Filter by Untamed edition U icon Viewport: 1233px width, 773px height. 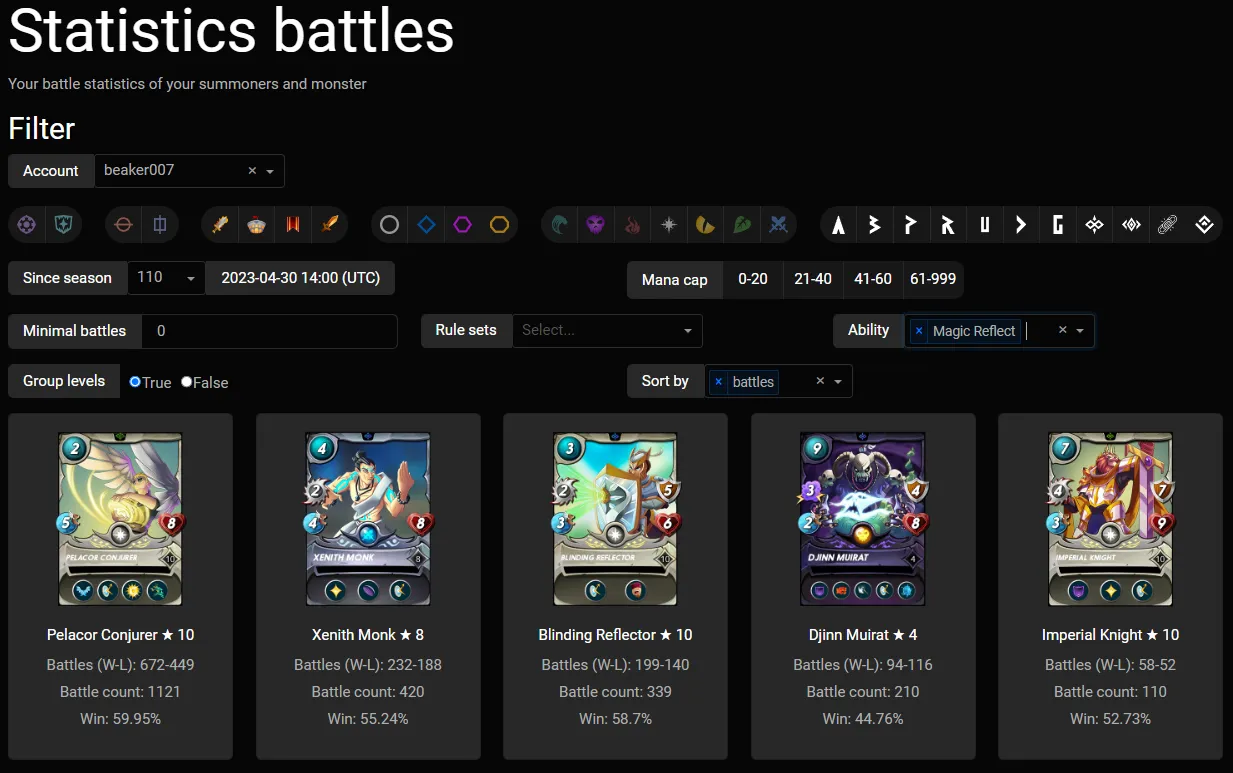click(985, 225)
